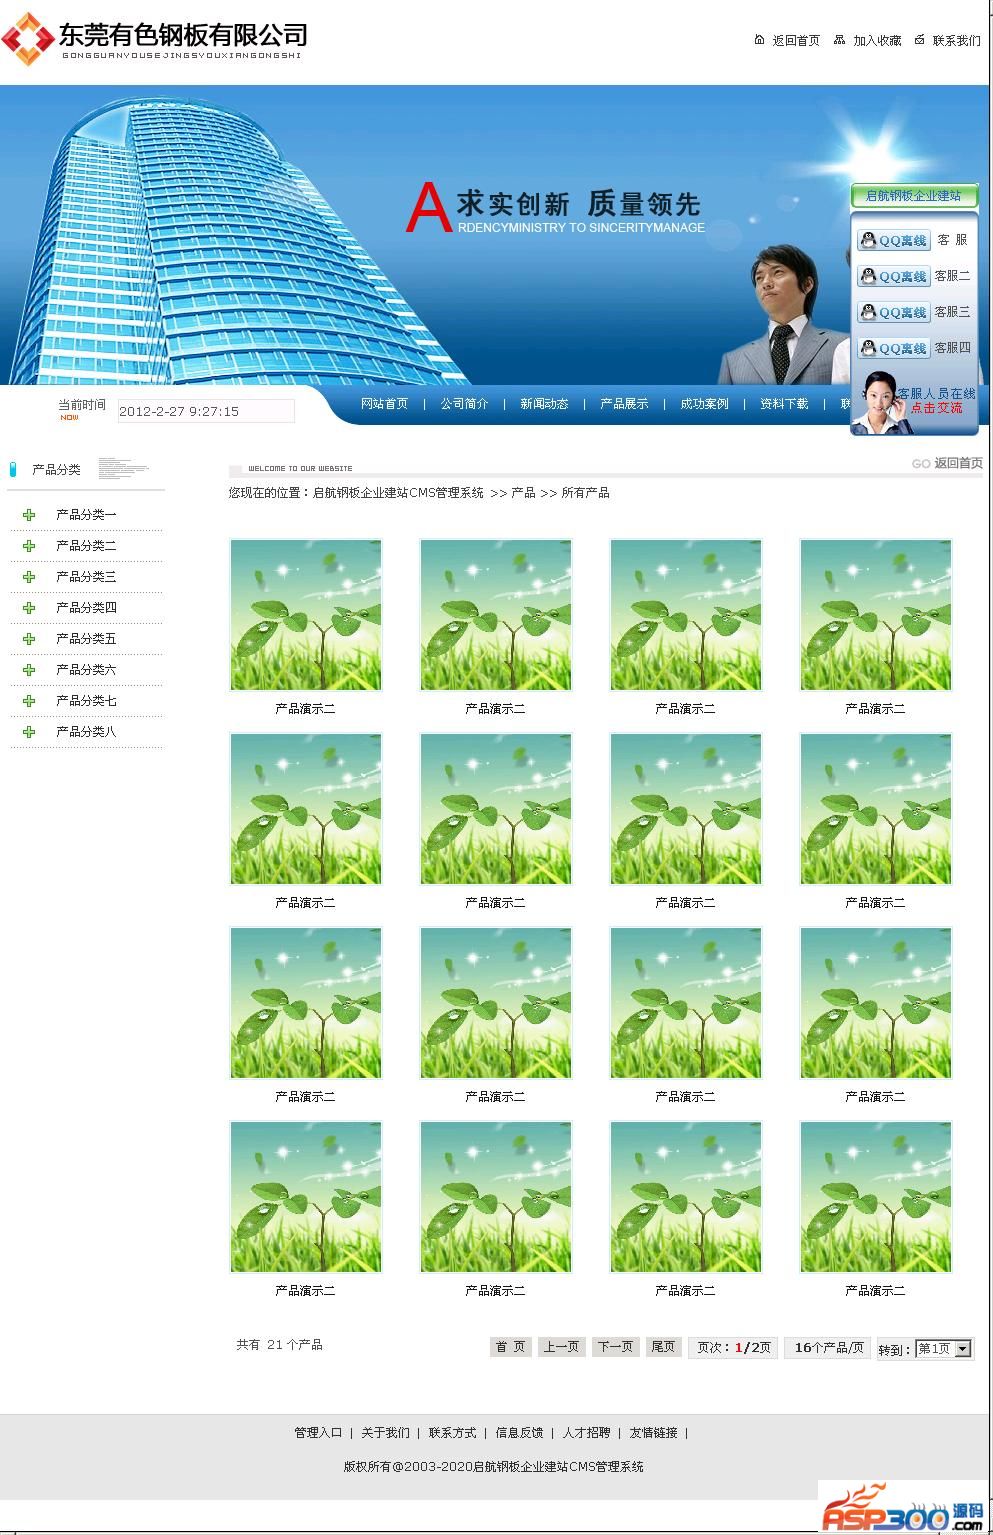Open first product thumbnail in top row

tap(306, 615)
